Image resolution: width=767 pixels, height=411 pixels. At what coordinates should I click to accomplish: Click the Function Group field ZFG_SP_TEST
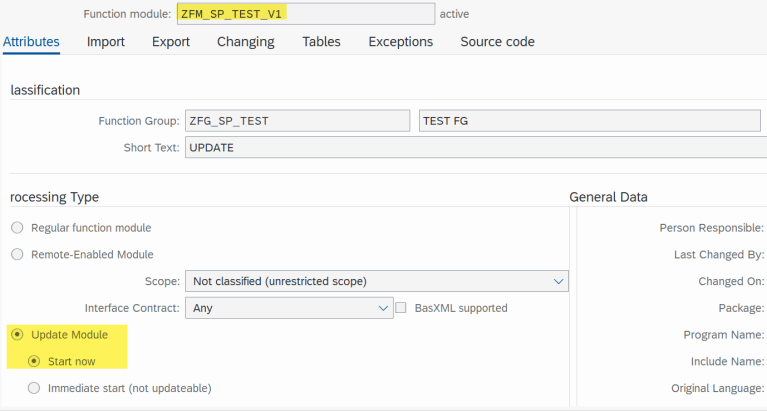[x=296, y=121]
